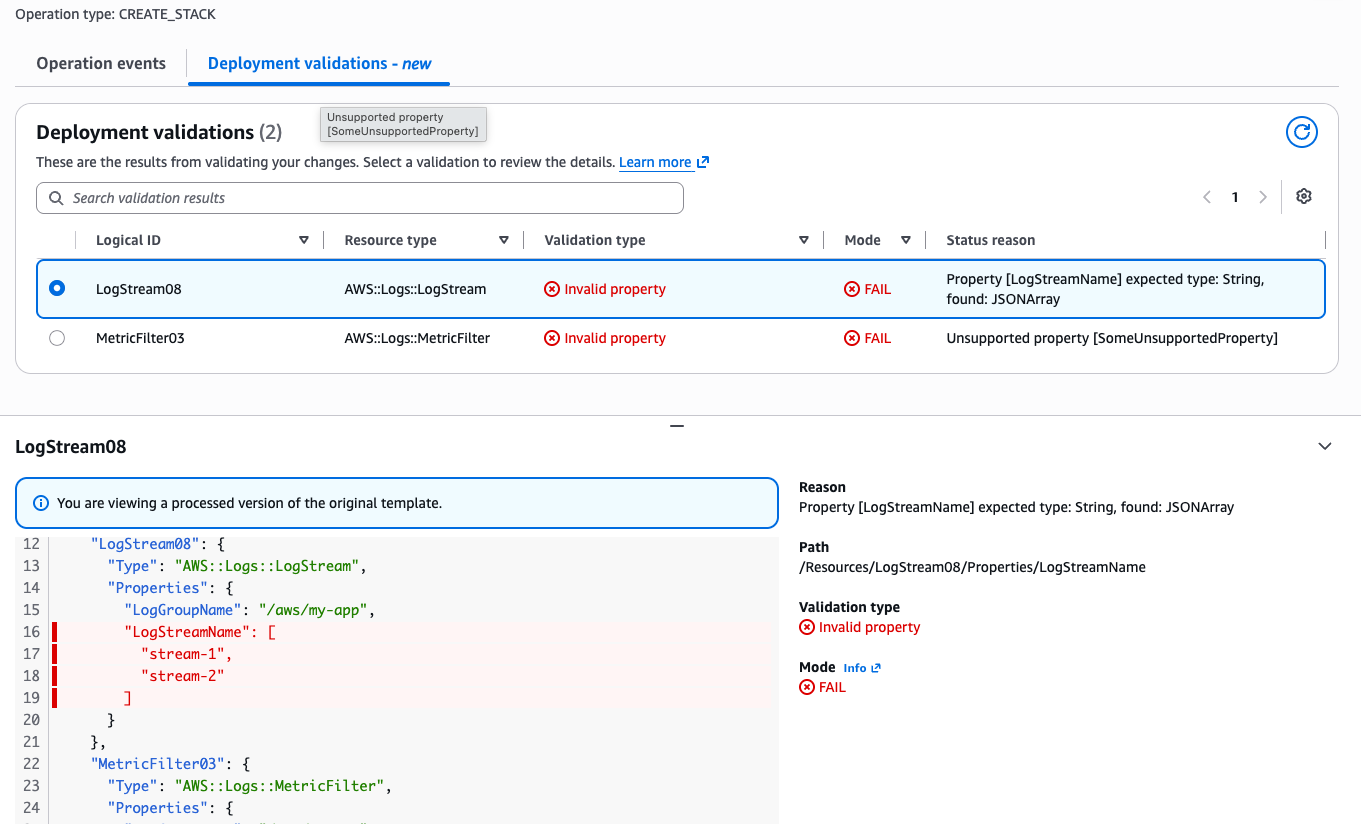
Task: Click code line 13 Type AWS::Logs::LogStream
Action: tap(237, 566)
